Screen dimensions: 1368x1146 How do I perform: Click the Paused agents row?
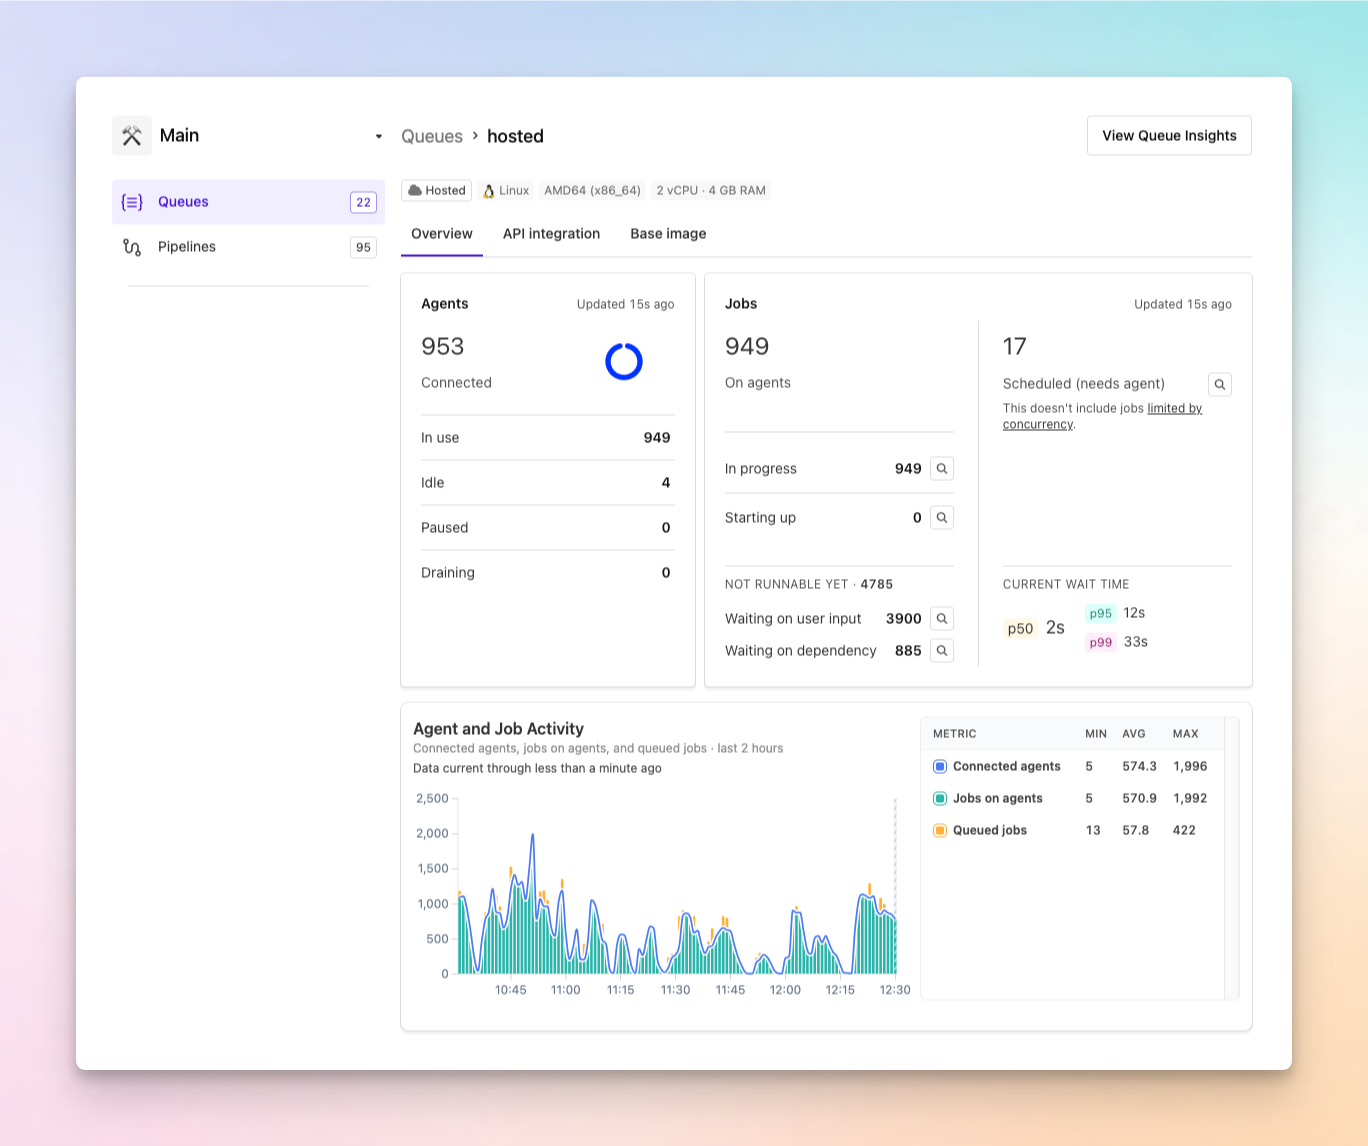pos(548,528)
